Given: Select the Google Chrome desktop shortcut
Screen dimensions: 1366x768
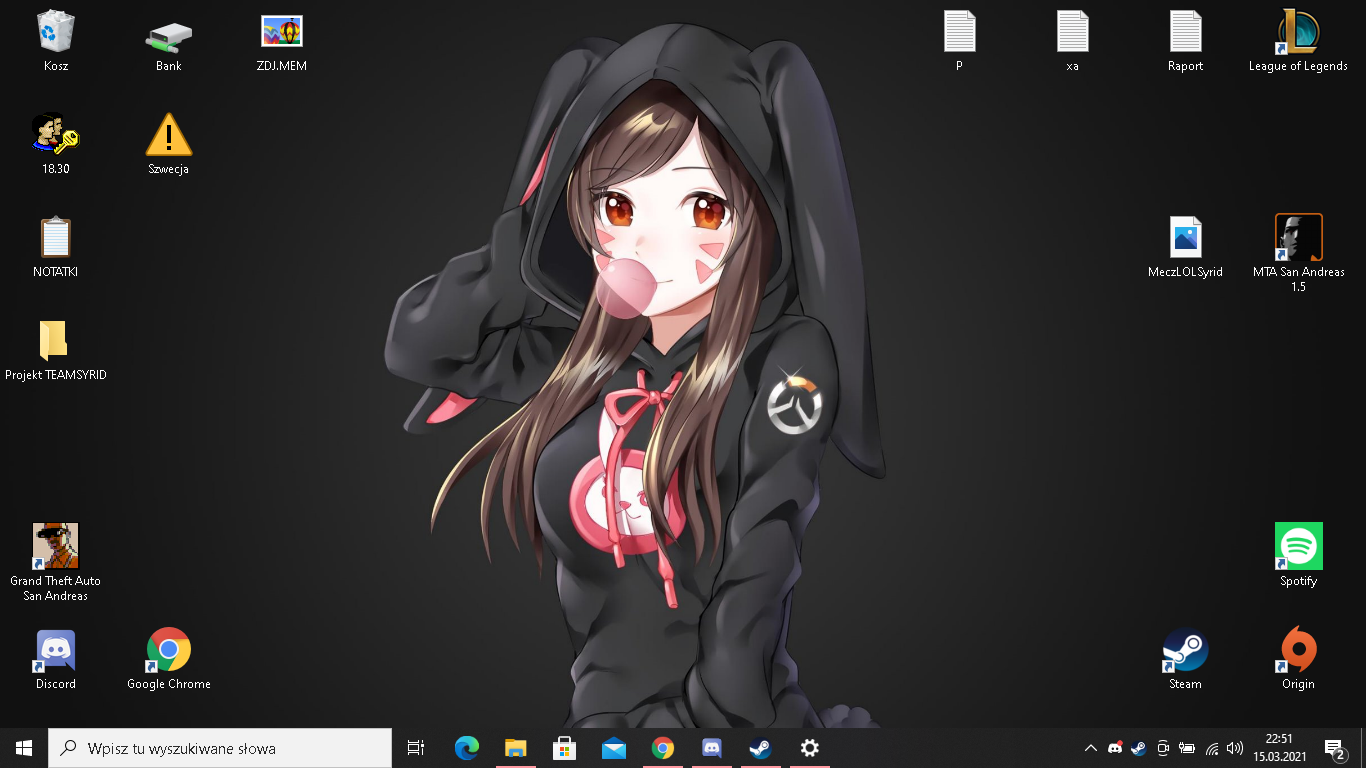Looking at the screenshot, I should (x=169, y=659).
